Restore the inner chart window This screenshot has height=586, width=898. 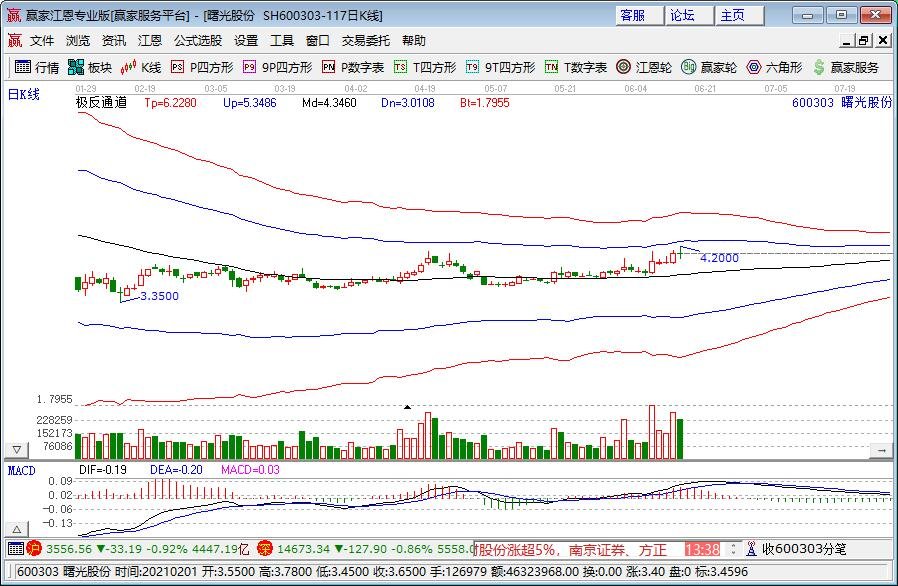coord(864,41)
